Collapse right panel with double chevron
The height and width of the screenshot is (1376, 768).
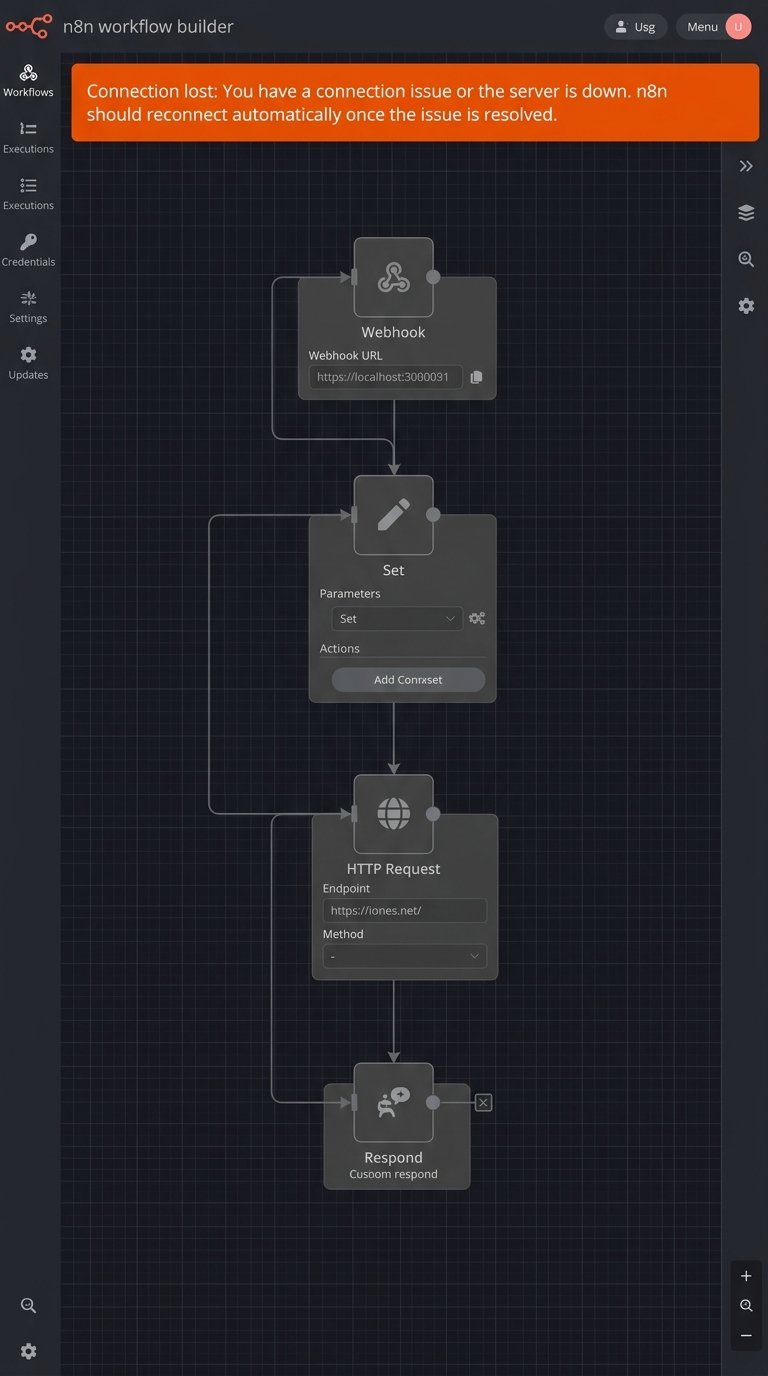(746, 166)
